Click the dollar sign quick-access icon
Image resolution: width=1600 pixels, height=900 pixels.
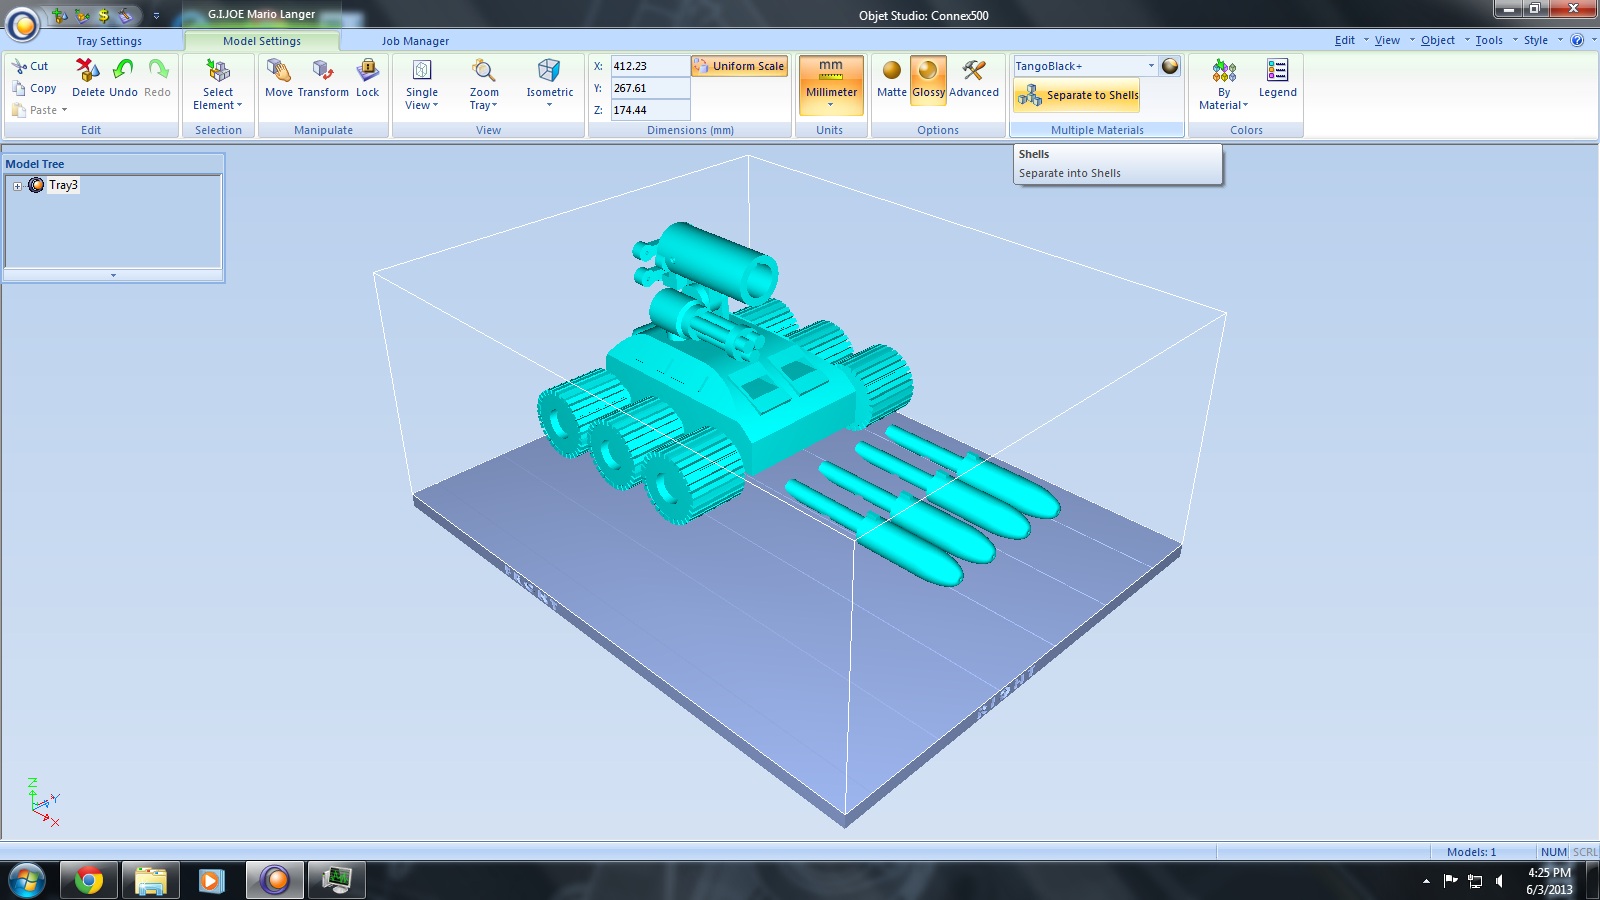pyautogui.click(x=103, y=15)
